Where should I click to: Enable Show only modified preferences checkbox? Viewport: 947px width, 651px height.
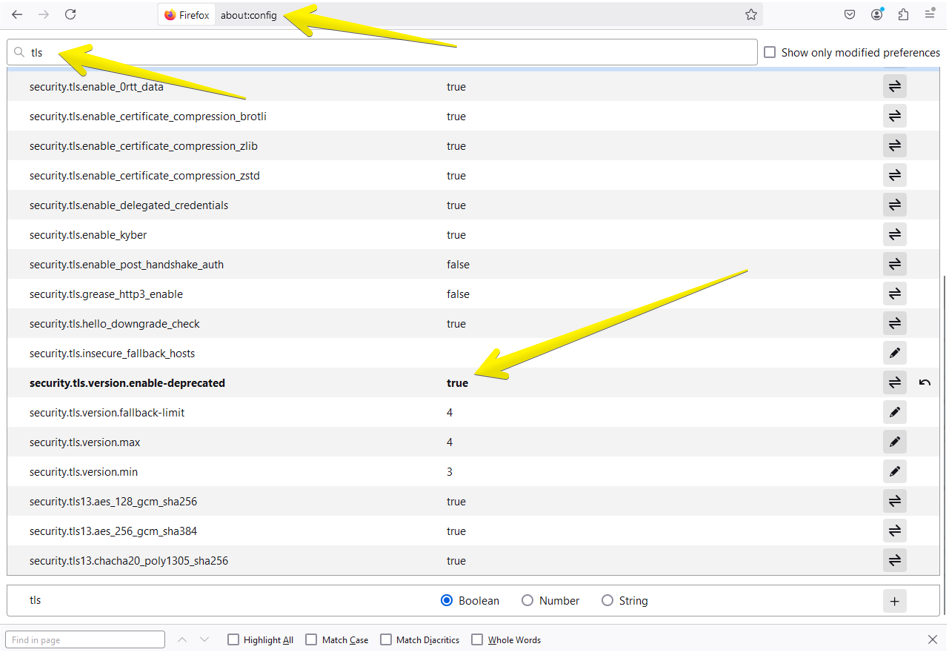[770, 52]
